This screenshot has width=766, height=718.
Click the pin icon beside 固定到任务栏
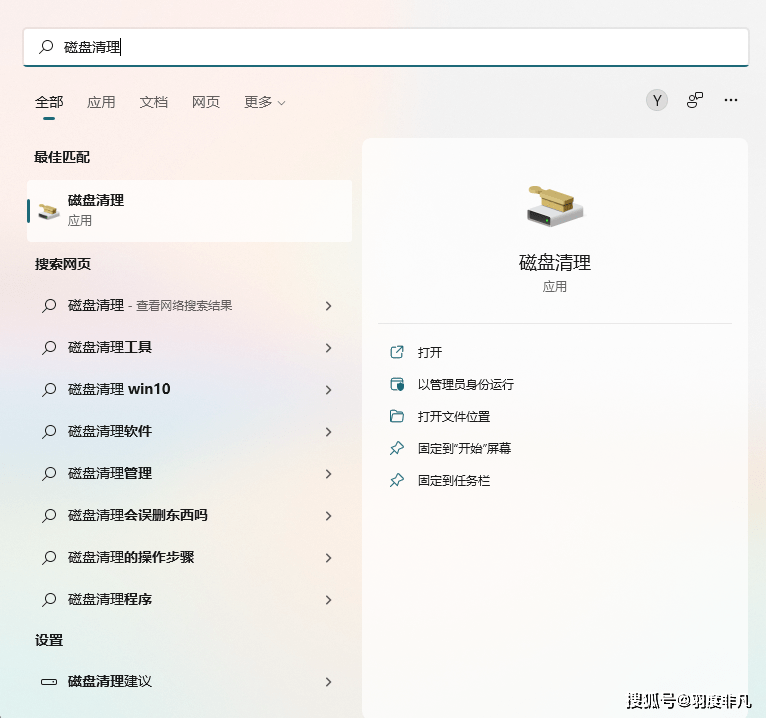pyautogui.click(x=397, y=481)
